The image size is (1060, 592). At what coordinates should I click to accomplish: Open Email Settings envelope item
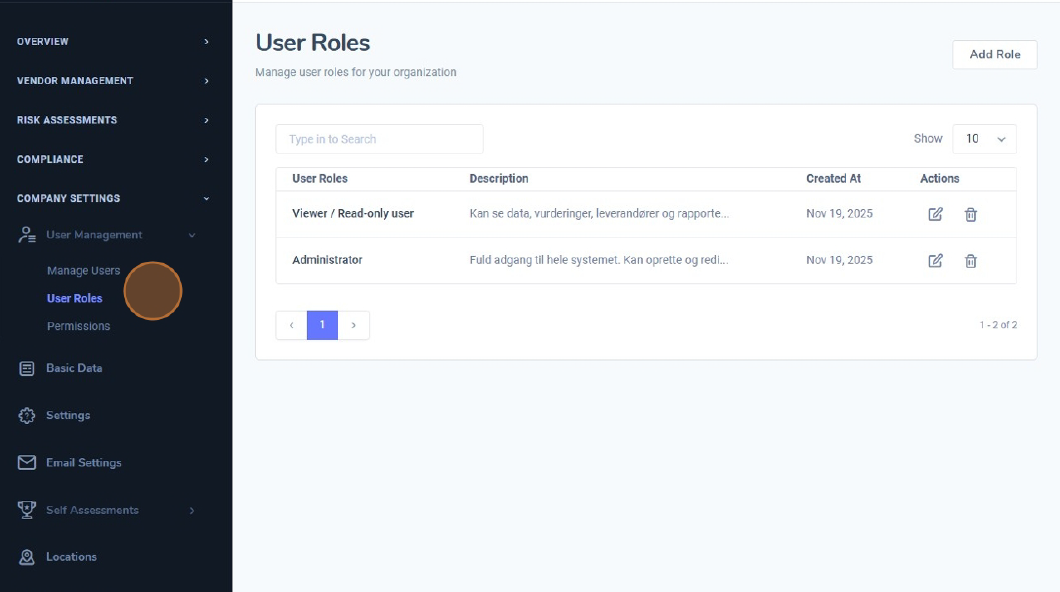point(28,463)
